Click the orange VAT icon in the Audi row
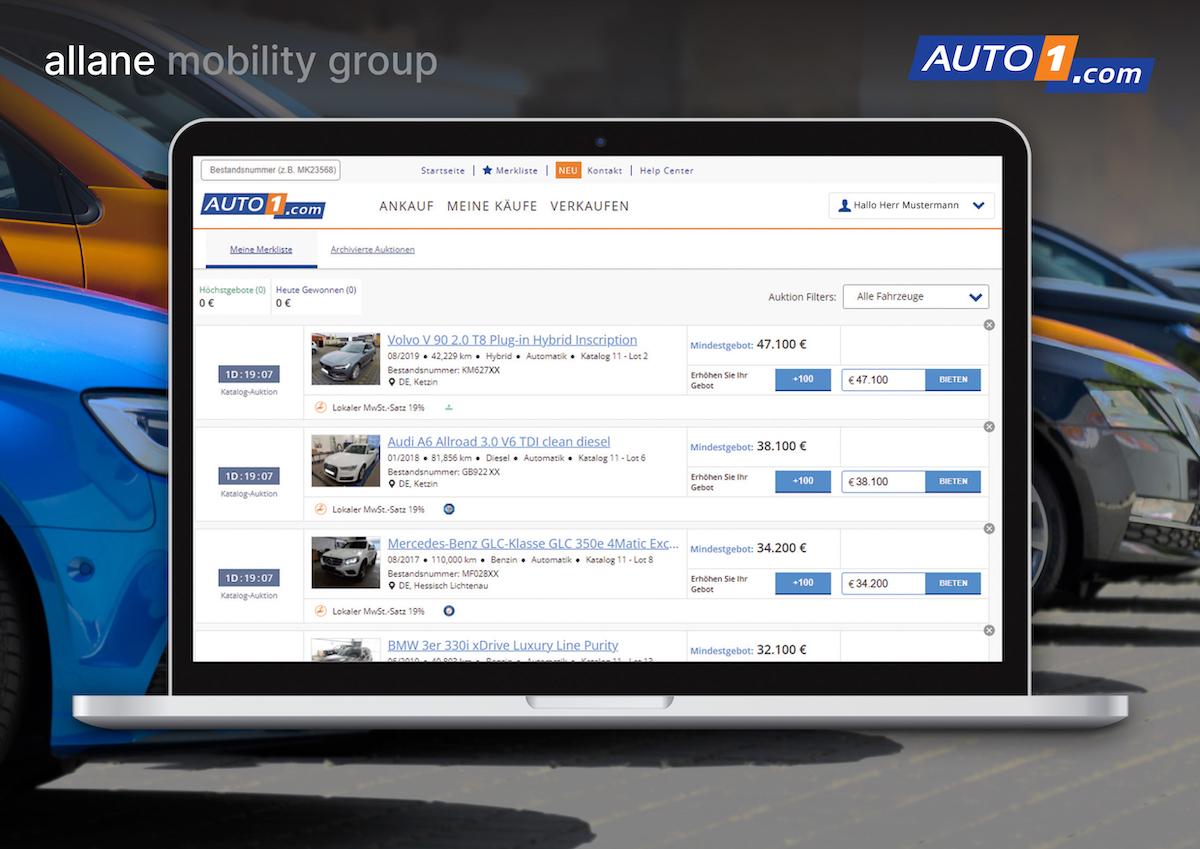1200x849 pixels. coord(320,509)
